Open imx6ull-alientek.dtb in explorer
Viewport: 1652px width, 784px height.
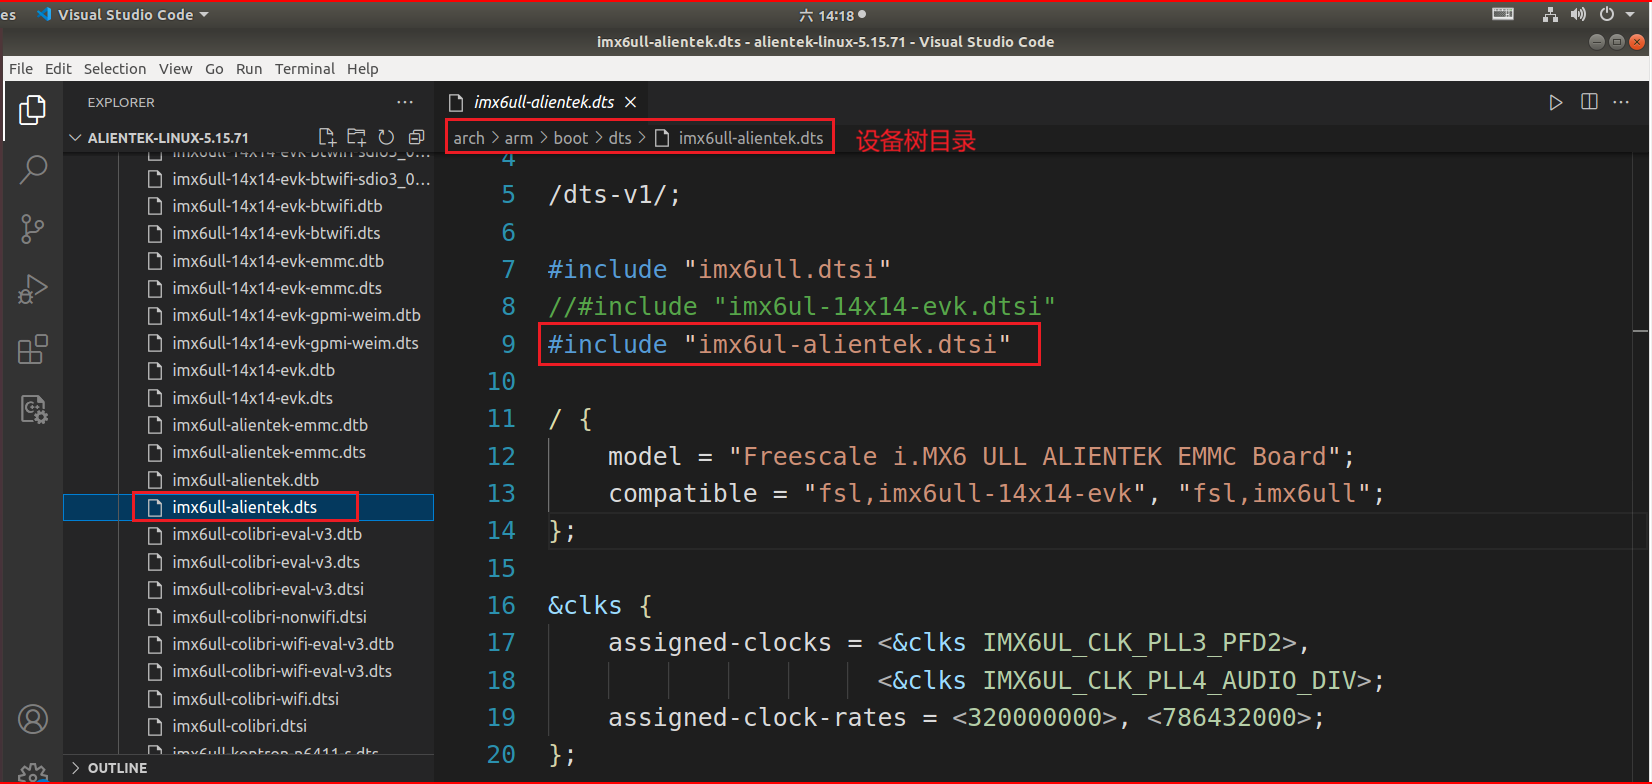pos(246,480)
